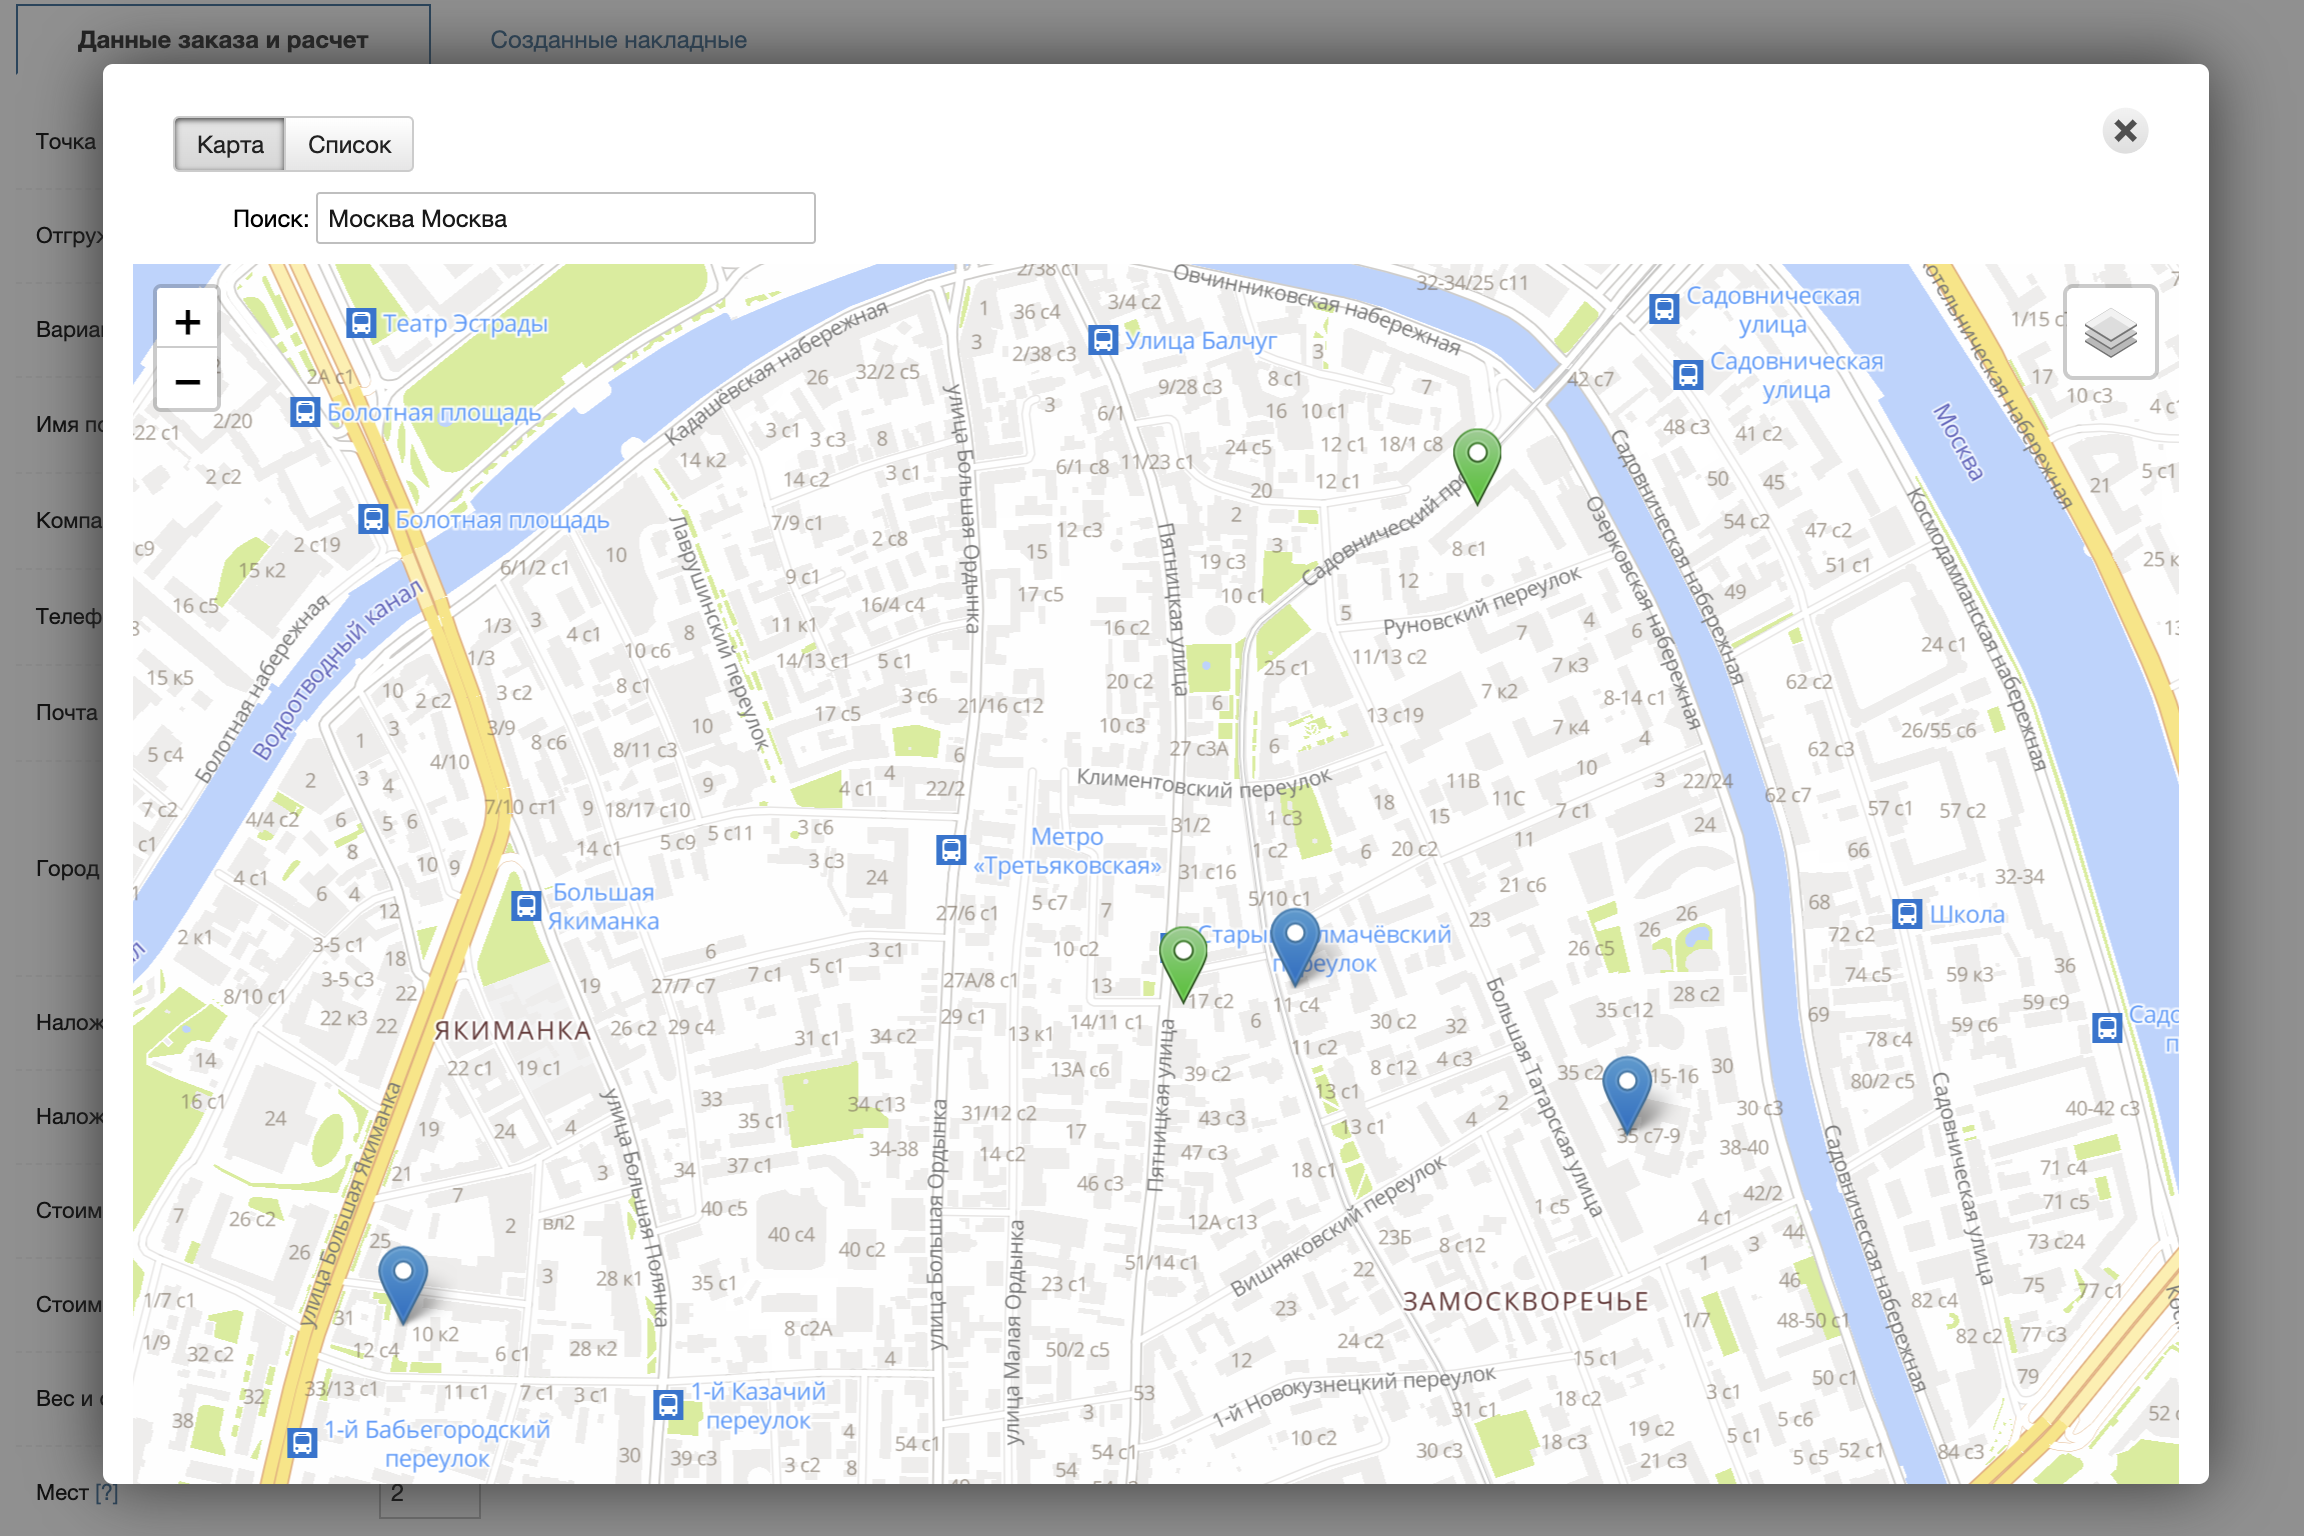2304x1536 pixels.
Task: Focus the Поиск search field
Action: 565,218
